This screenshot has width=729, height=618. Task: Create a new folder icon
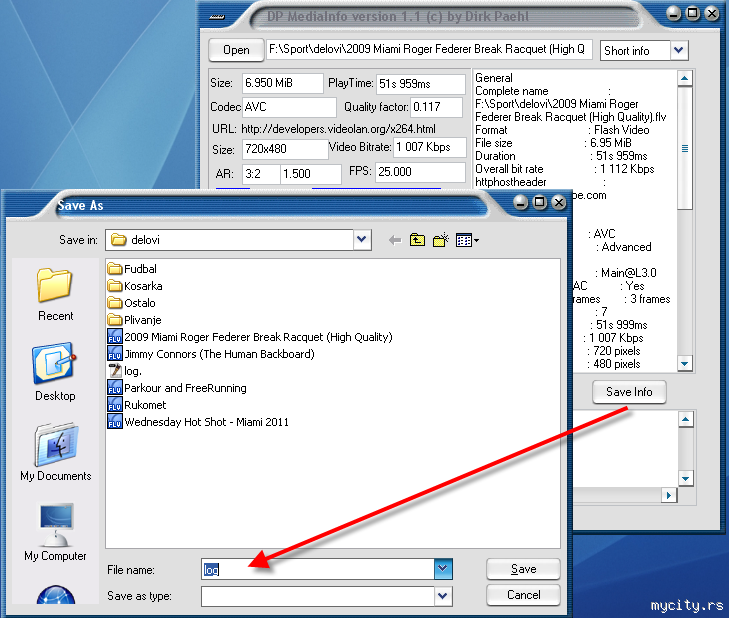[440, 240]
